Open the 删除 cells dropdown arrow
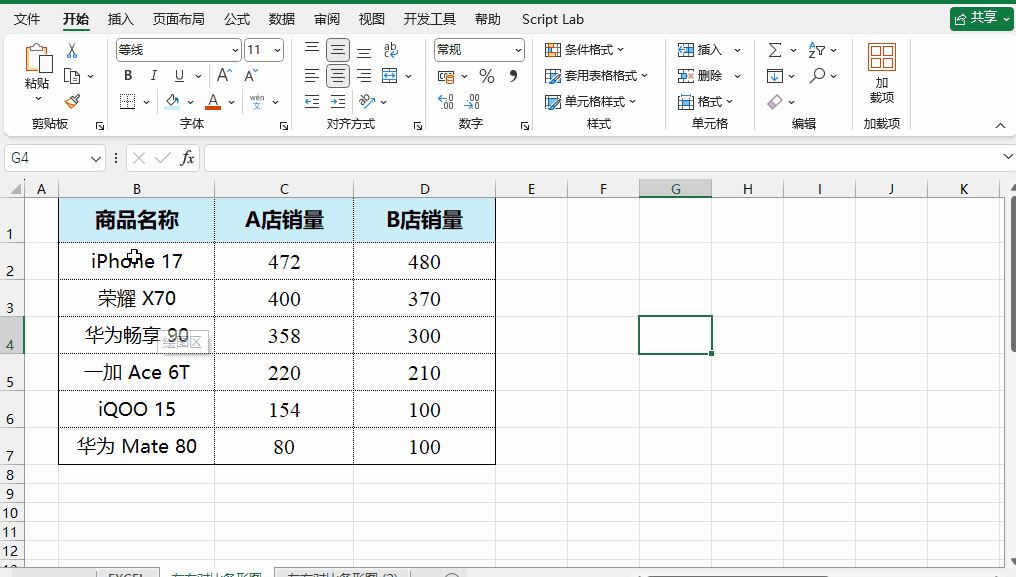Screen dimensions: 1016x577 [737, 76]
